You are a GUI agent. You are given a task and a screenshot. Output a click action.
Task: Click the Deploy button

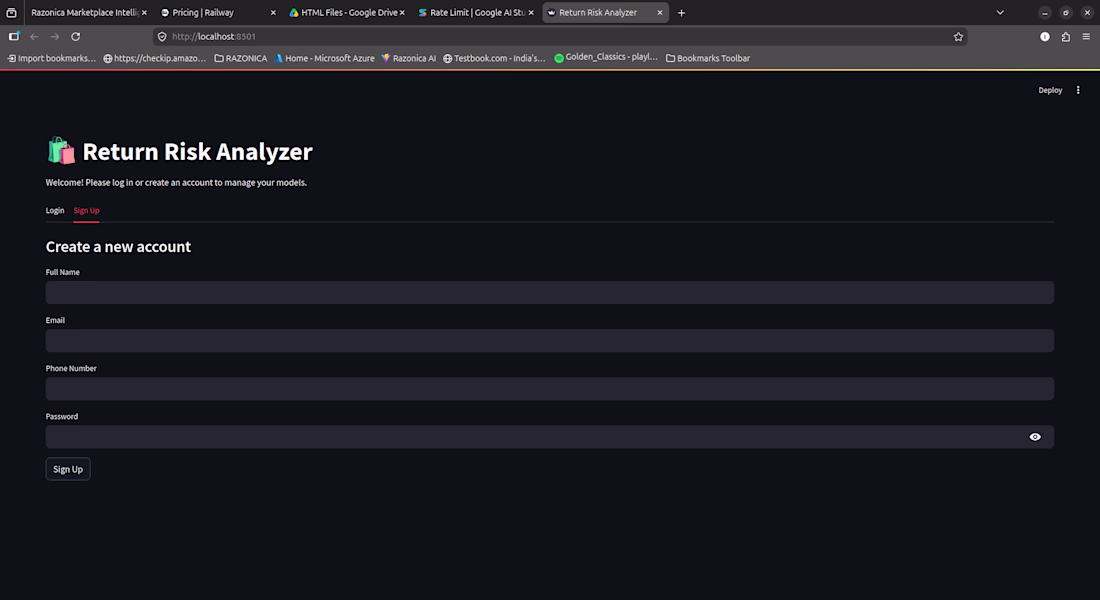pos(1050,90)
